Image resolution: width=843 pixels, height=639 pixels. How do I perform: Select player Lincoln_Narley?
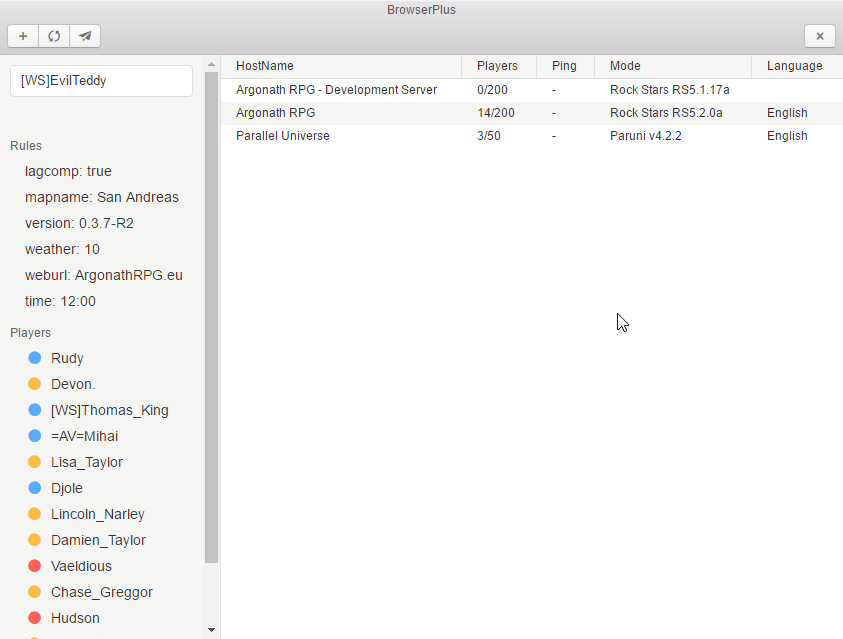(98, 514)
